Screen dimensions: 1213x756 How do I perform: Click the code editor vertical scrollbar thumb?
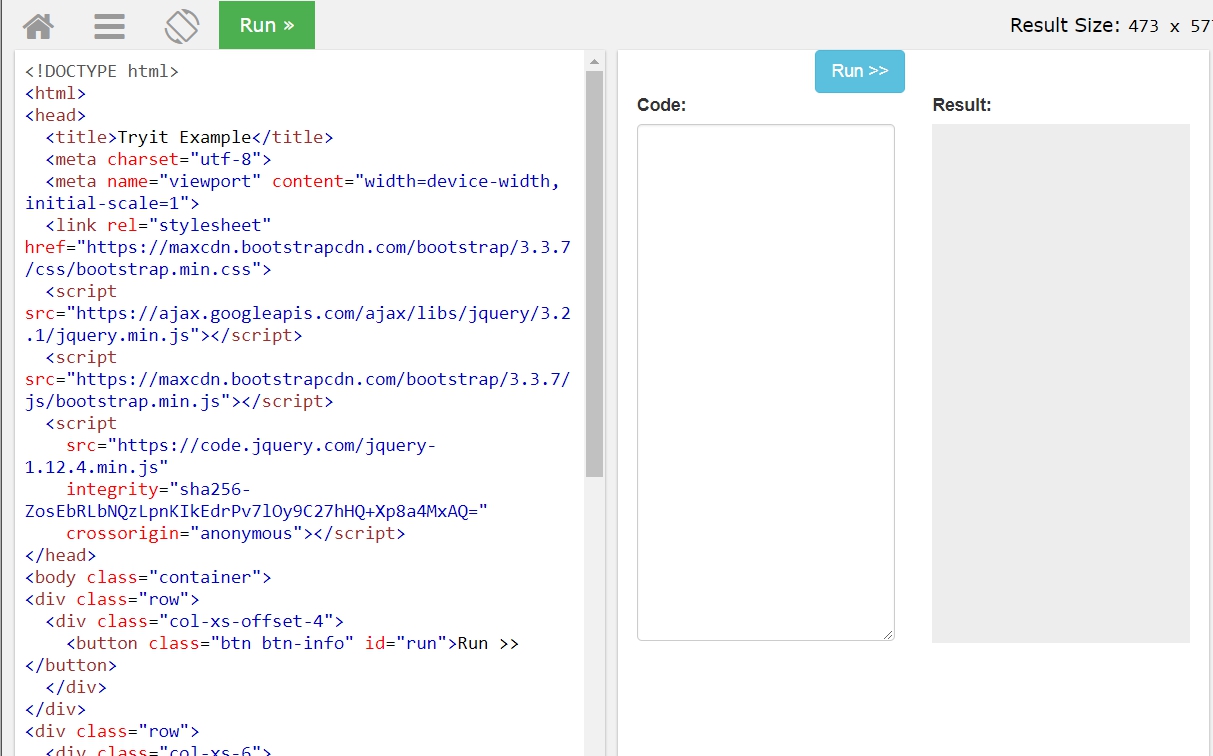click(x=595, y=274)
